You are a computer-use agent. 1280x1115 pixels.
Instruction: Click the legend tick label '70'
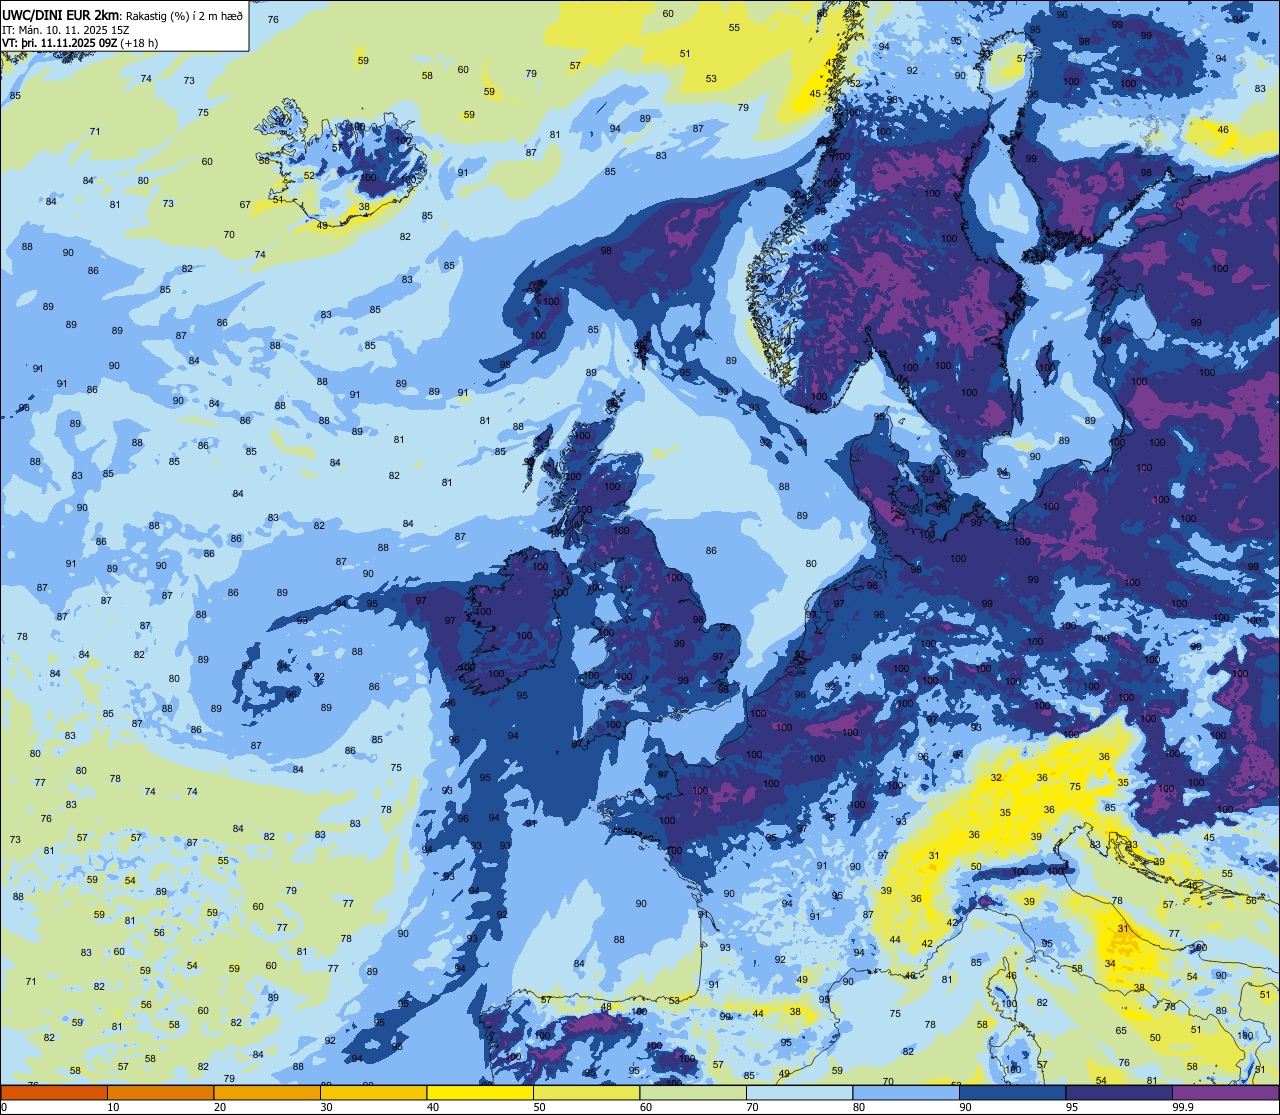click(x=752, y=1107)
